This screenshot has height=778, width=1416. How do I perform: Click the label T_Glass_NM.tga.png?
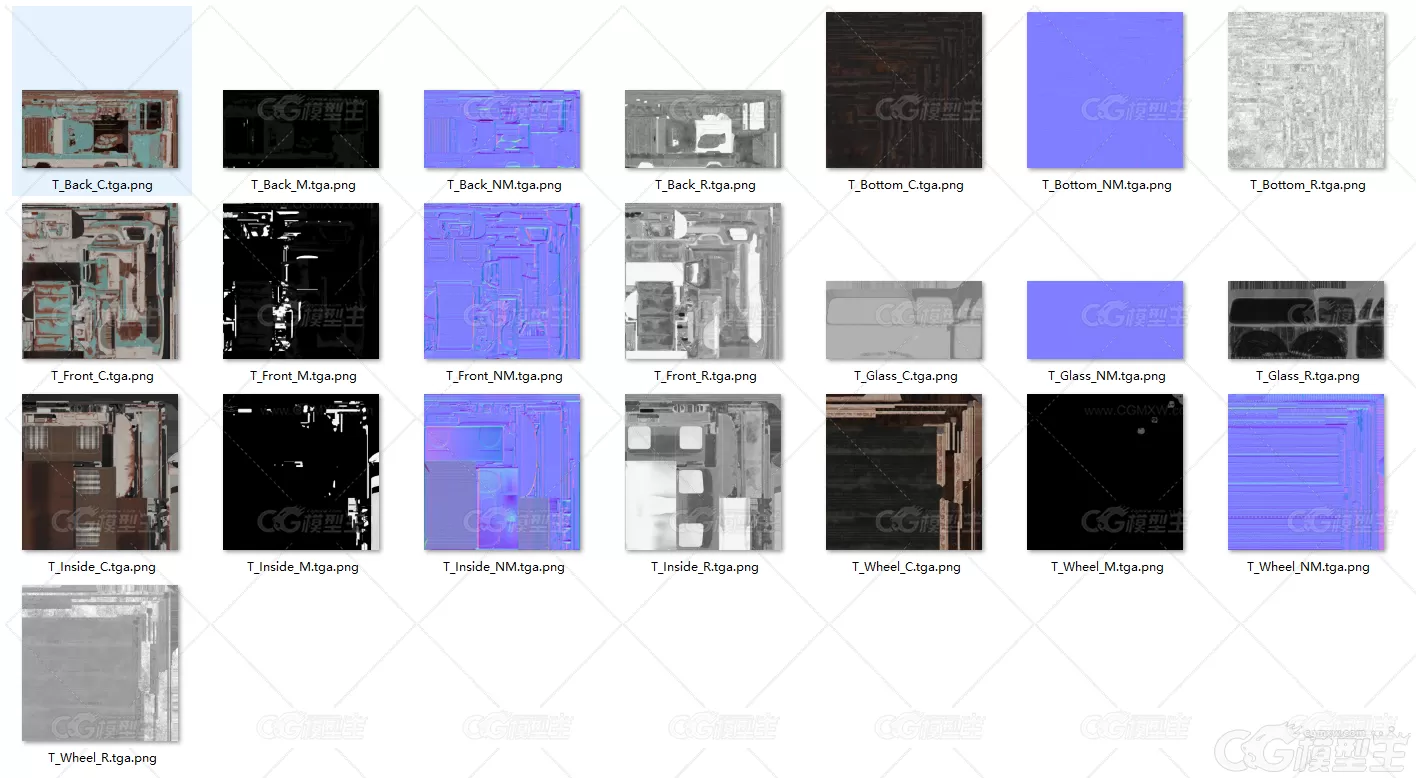(1107, 376)
